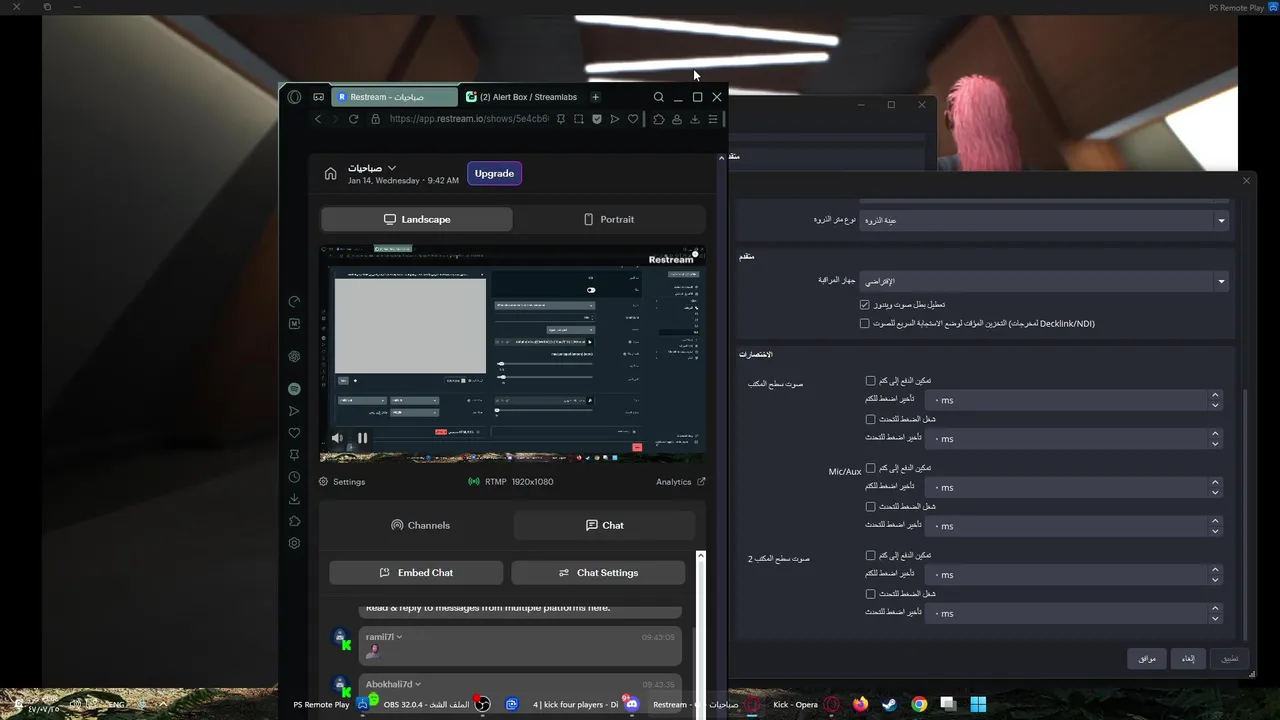The image size is (1280, 720).
Task: Bookmark the page with heart icon
Action: (632, 119)
